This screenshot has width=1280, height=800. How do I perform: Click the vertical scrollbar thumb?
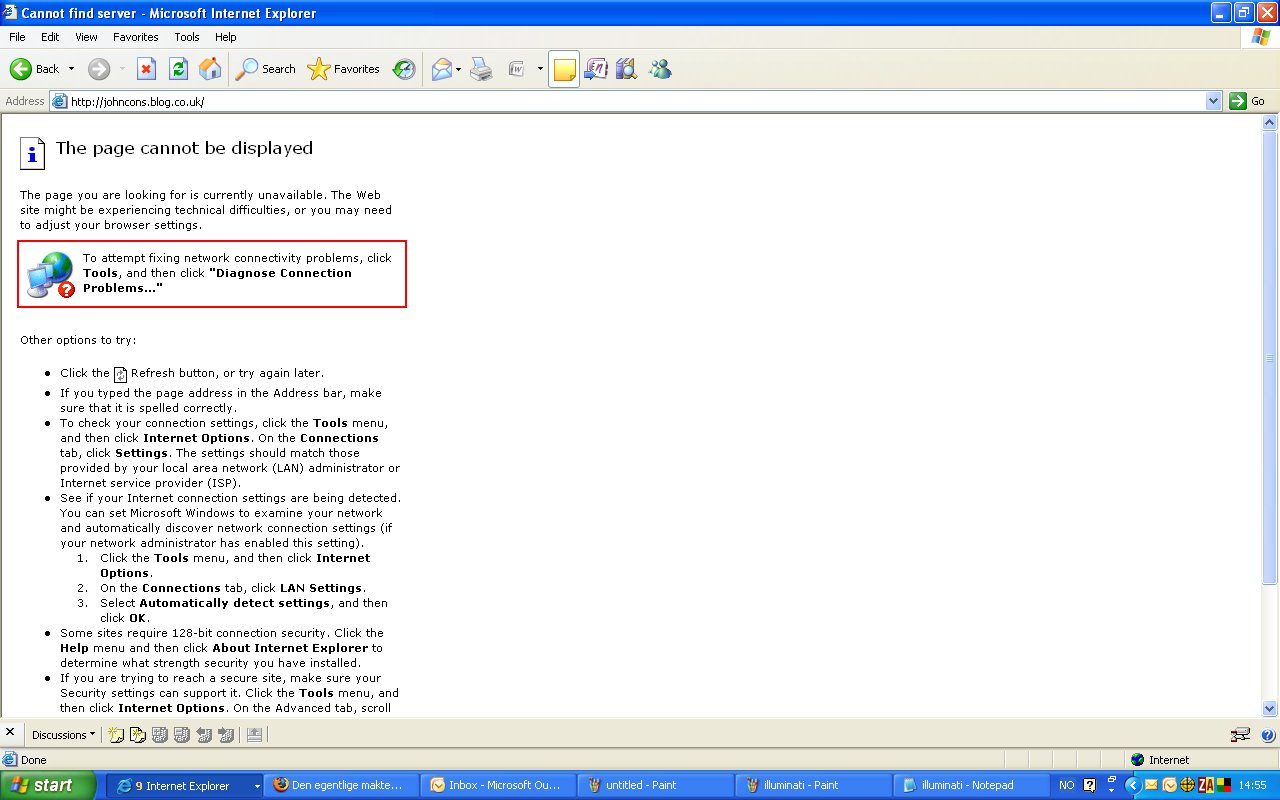[x=1270, y=358]
